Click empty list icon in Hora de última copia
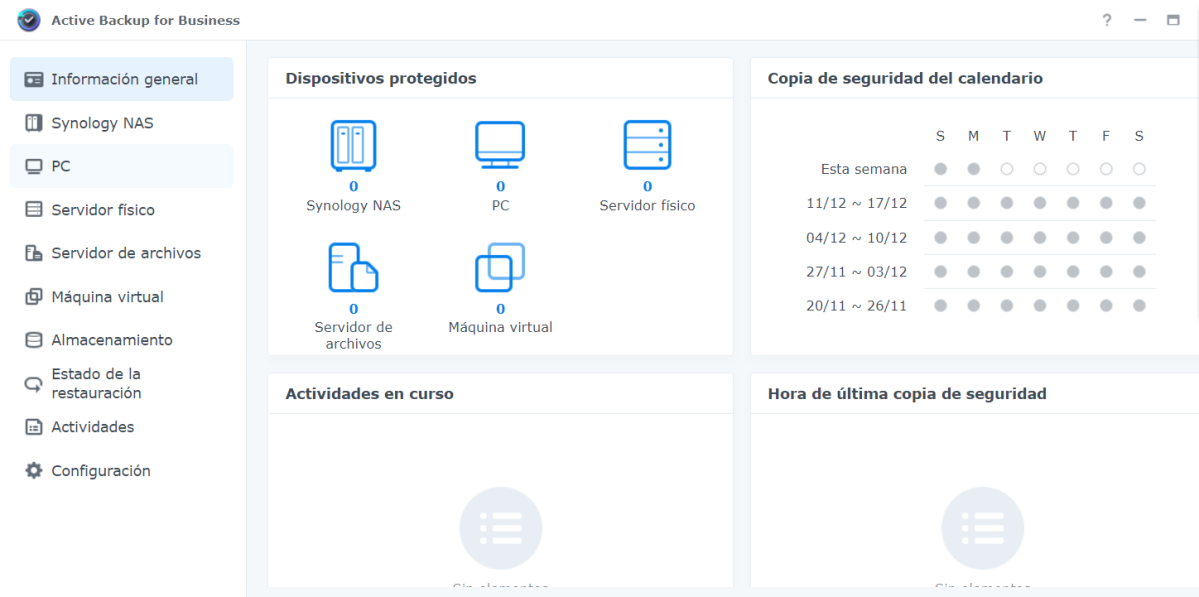The image size is (1199, 597). click(x=983, y=527)
